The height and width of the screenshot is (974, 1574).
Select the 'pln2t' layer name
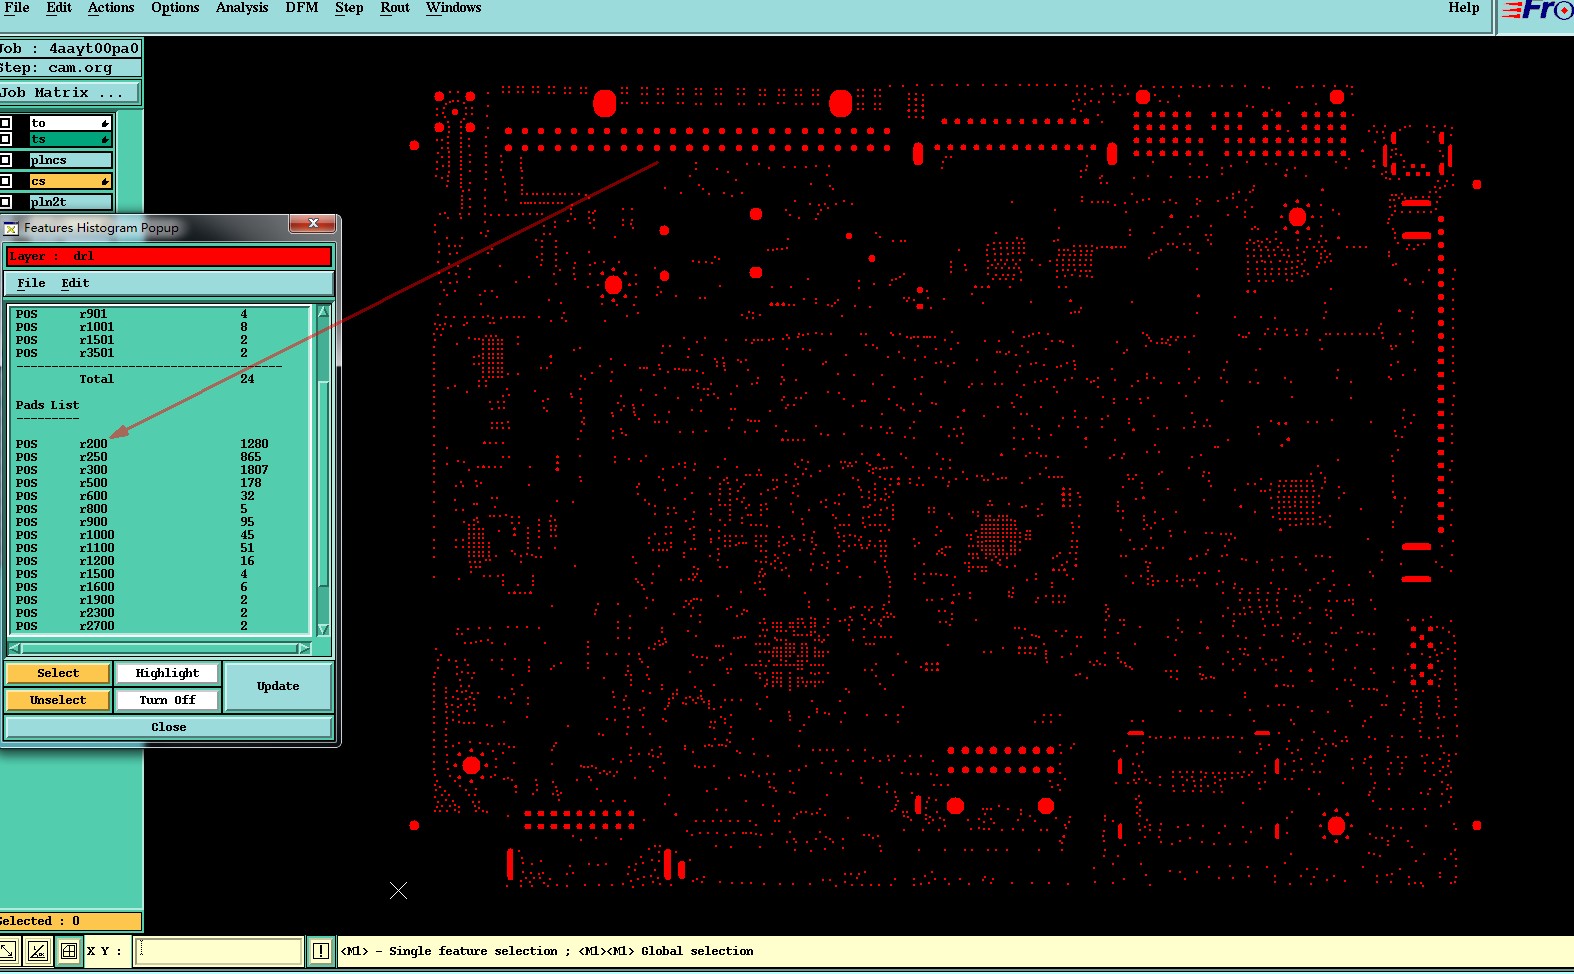pos(70,202)
